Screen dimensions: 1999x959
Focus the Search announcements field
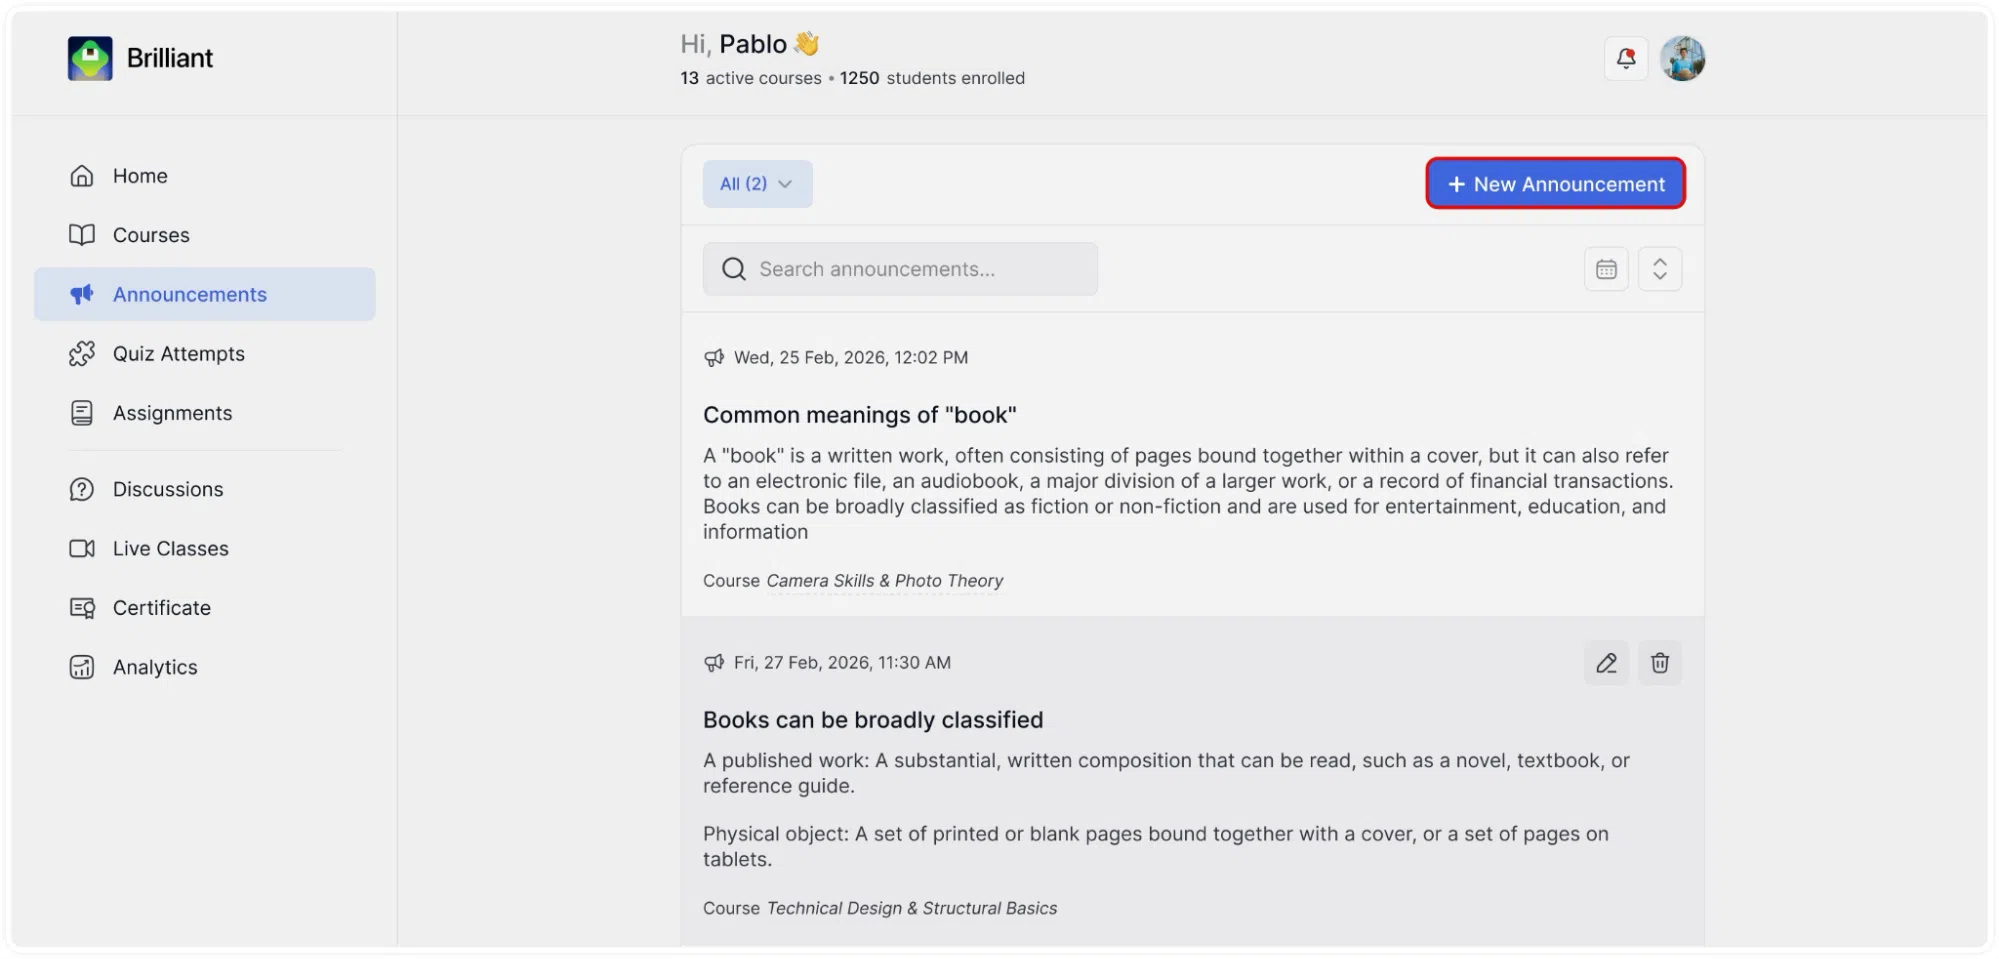click(x=900, y=269)
